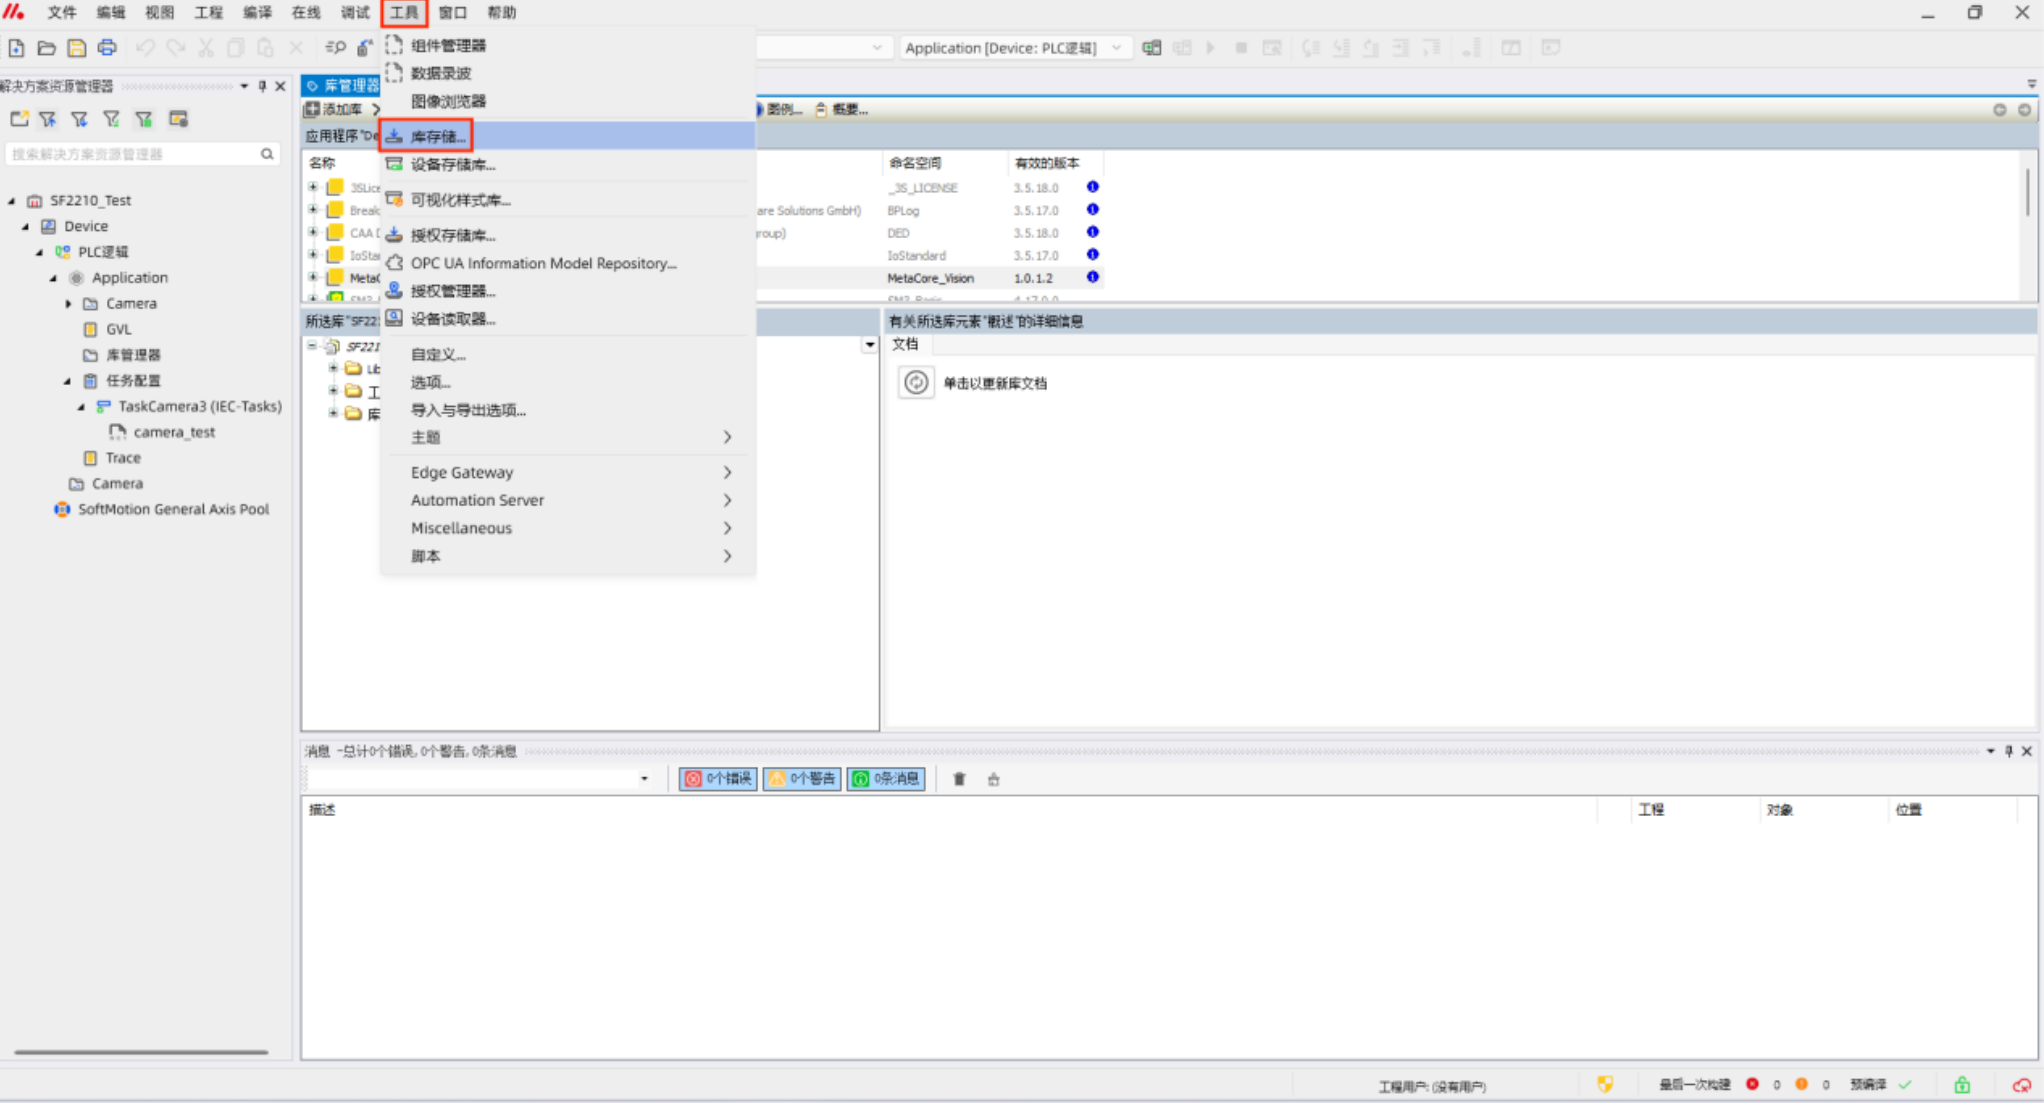Click the new file toolbar icon
Screen dimensions: 2044x1105
(17, 48)
